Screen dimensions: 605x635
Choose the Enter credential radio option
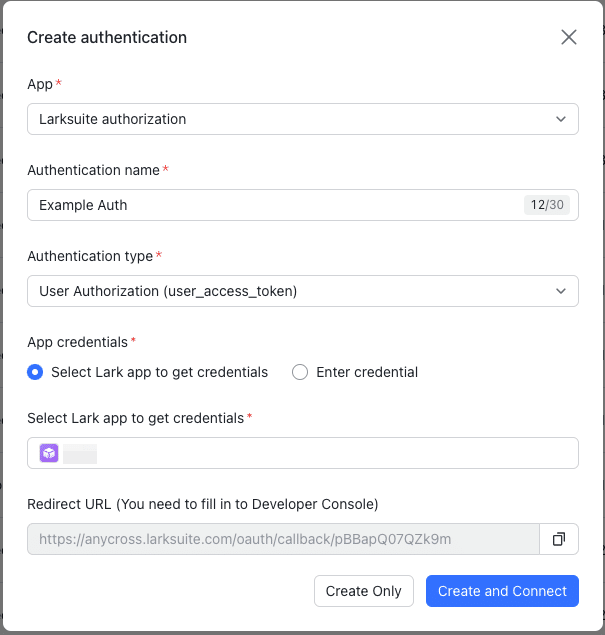300,372
